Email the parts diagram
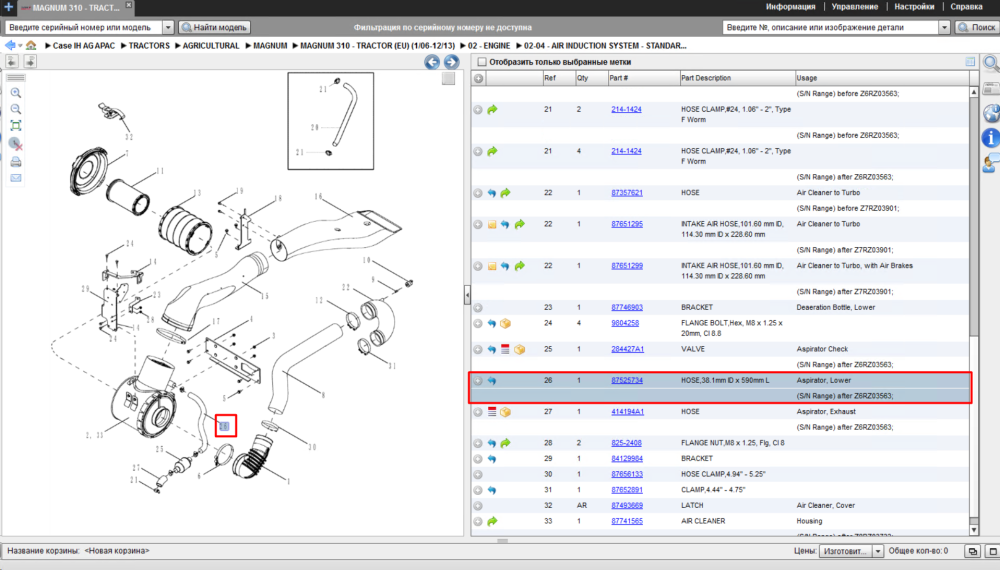Image resolution: width=1000 pixels, height=570 pixels. click(x=16, y=178)
